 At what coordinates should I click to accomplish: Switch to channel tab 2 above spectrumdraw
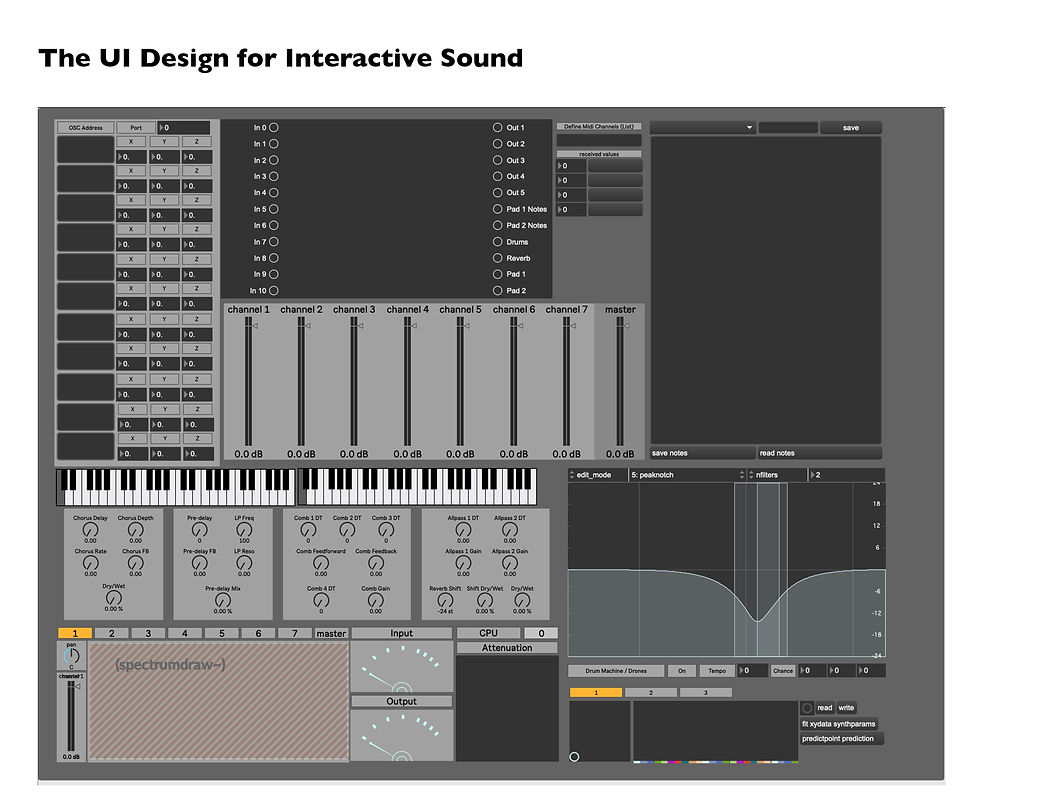point(112,633)
